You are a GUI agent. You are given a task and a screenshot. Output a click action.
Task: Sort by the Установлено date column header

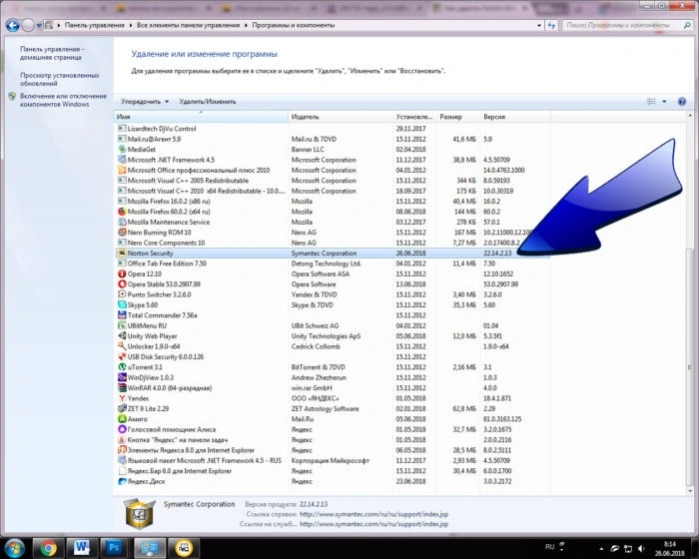(415, 117)
